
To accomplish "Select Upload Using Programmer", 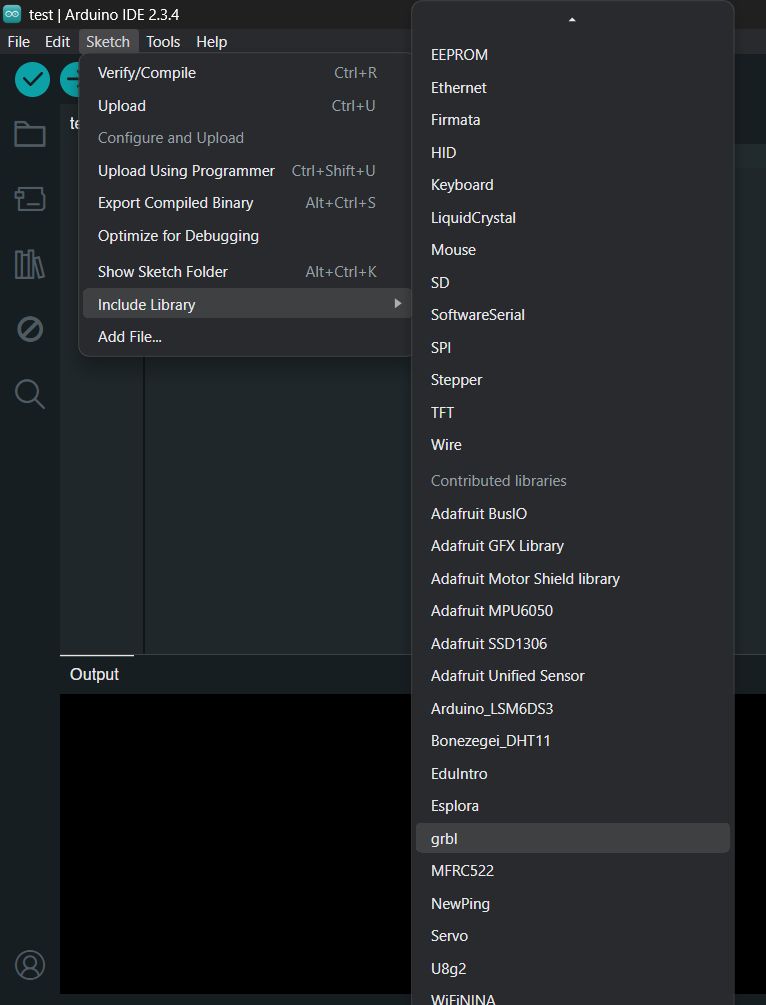I will click(247, 170).
